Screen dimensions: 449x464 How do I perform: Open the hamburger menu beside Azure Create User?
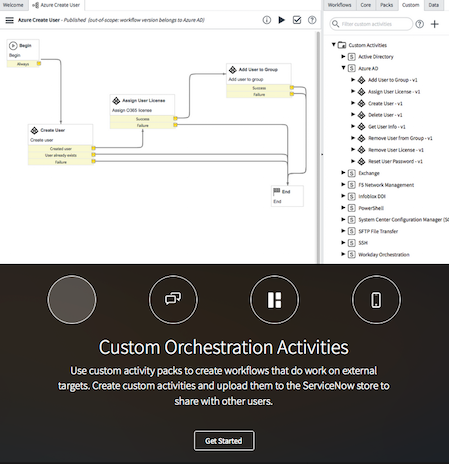(10, 20)
